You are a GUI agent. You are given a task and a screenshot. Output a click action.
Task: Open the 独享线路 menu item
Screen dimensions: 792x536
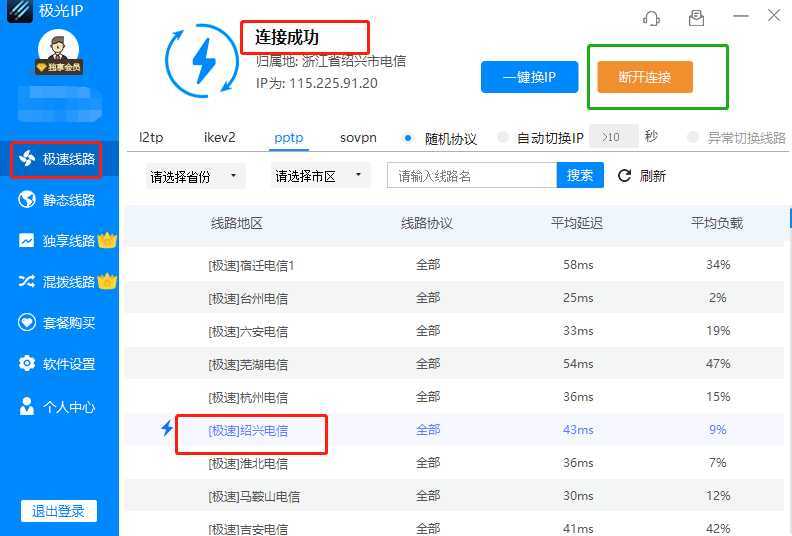pos(59,240)
